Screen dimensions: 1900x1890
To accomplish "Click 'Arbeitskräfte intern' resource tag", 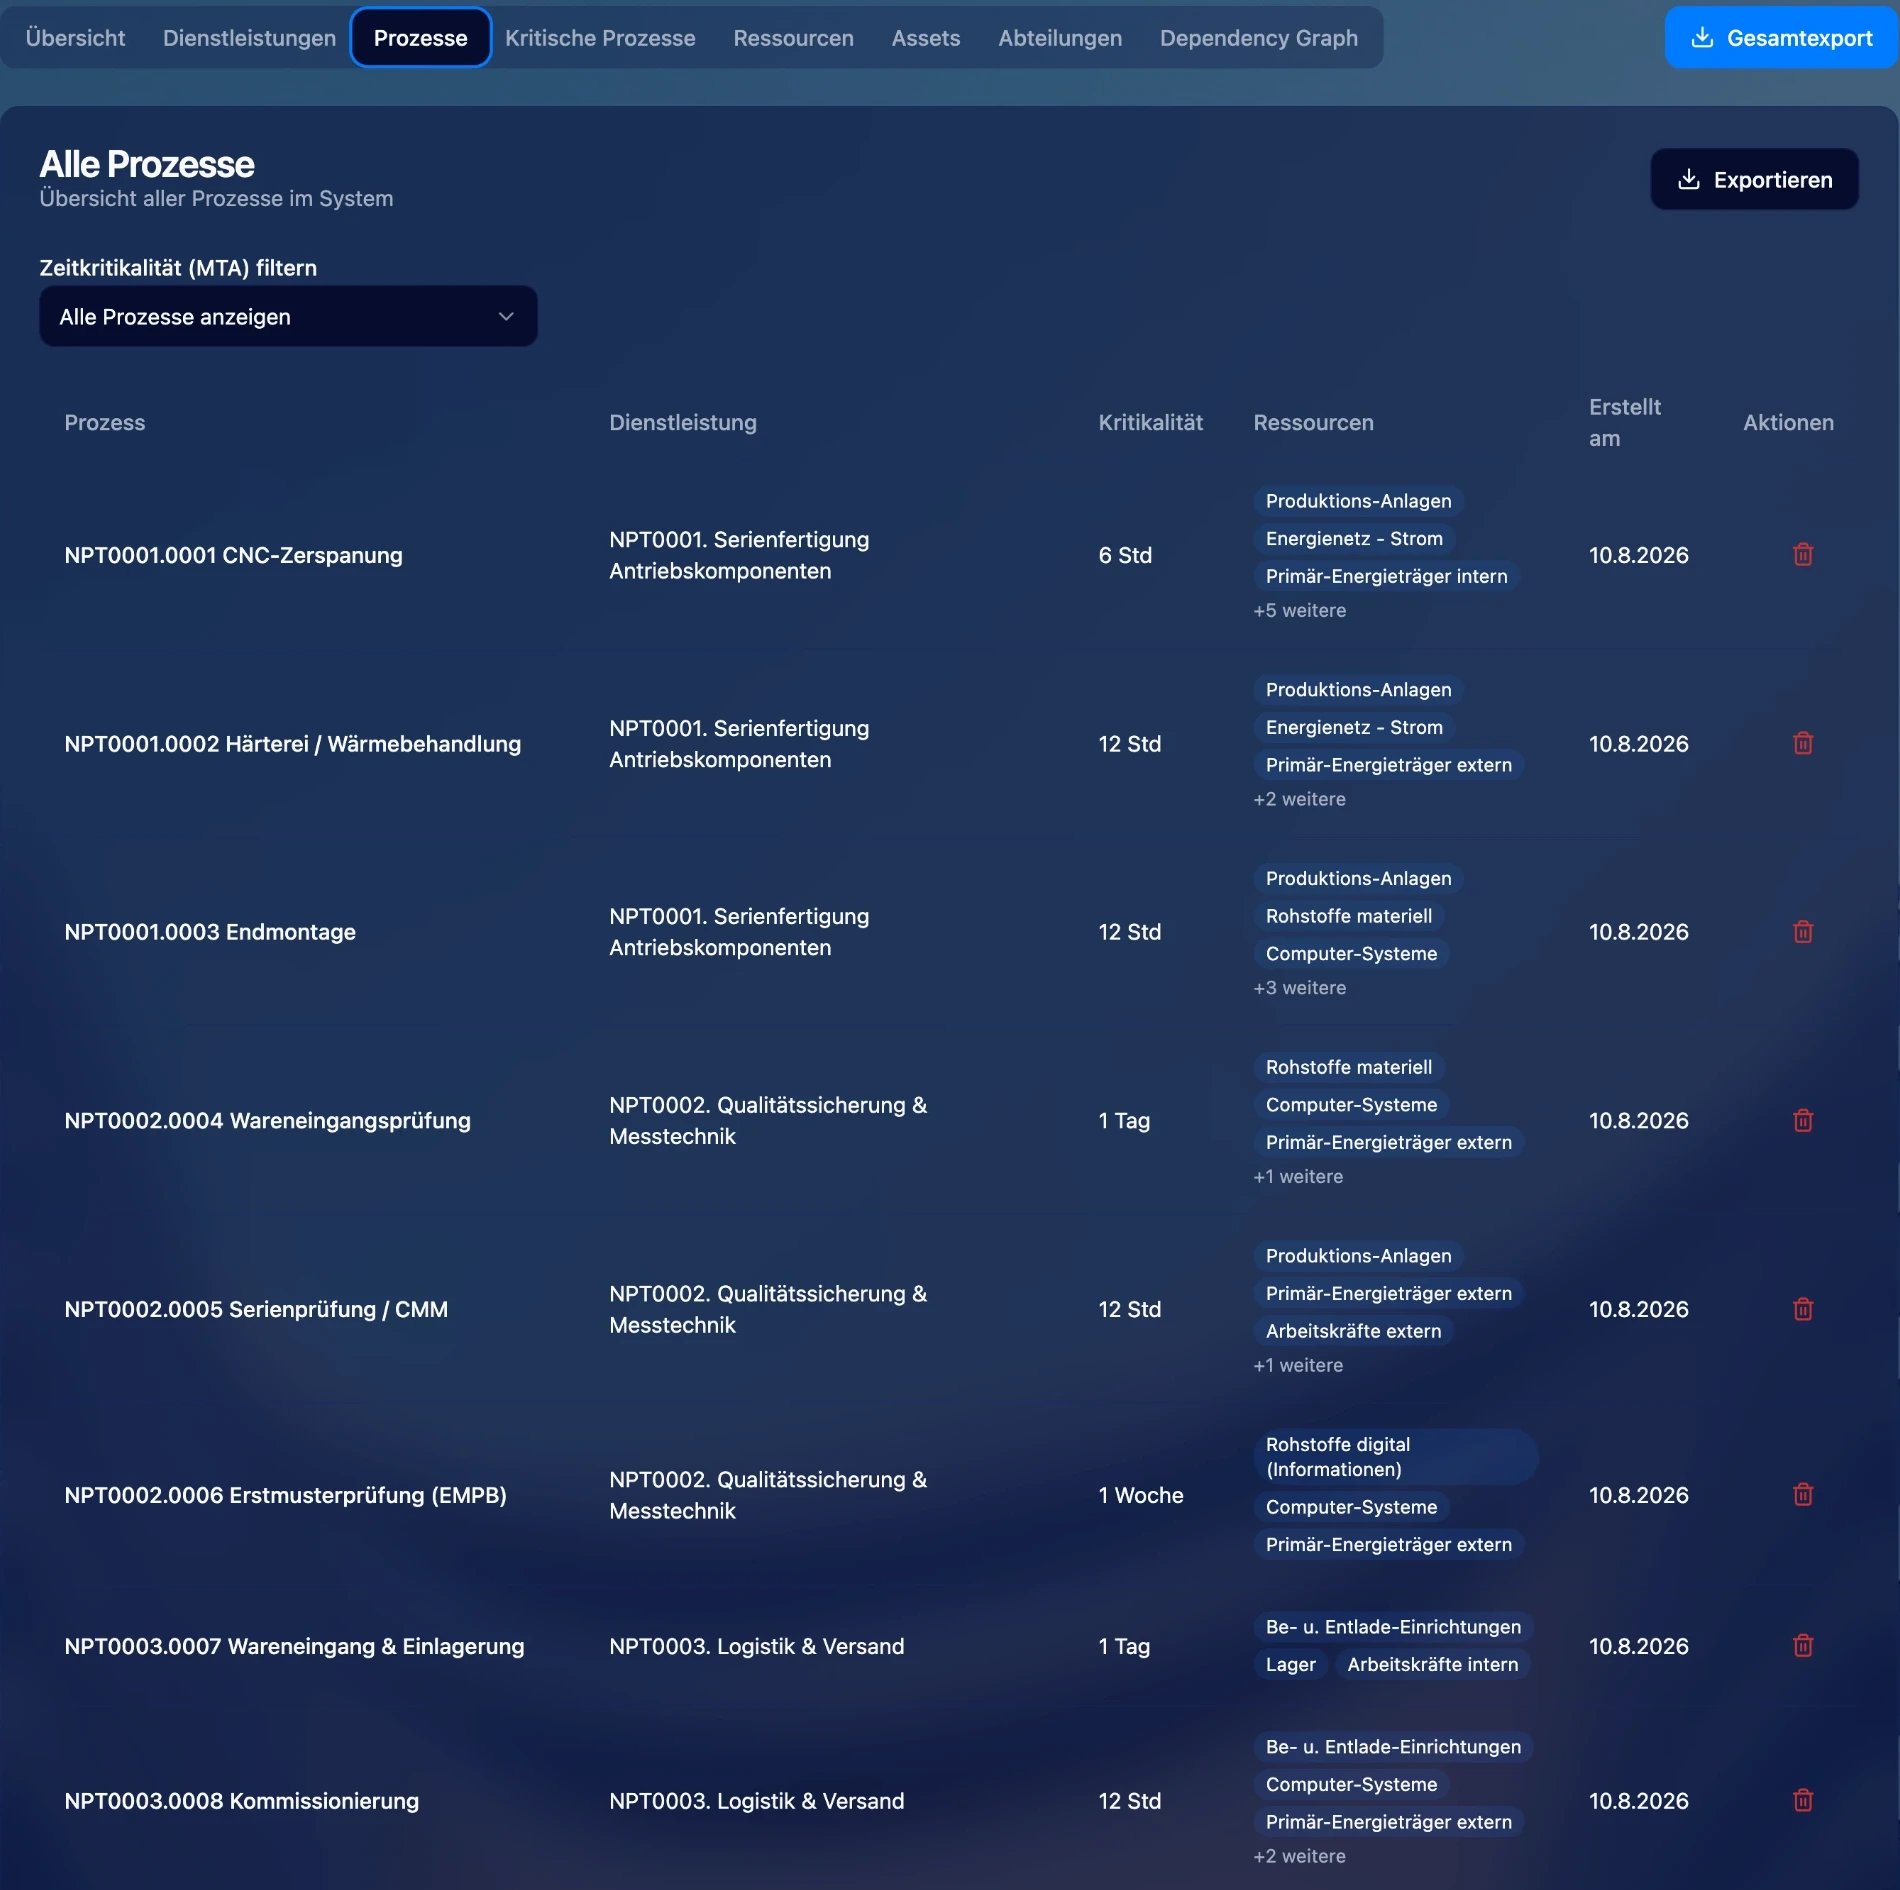I will pyautogui.click(x=1432, y=1665).
